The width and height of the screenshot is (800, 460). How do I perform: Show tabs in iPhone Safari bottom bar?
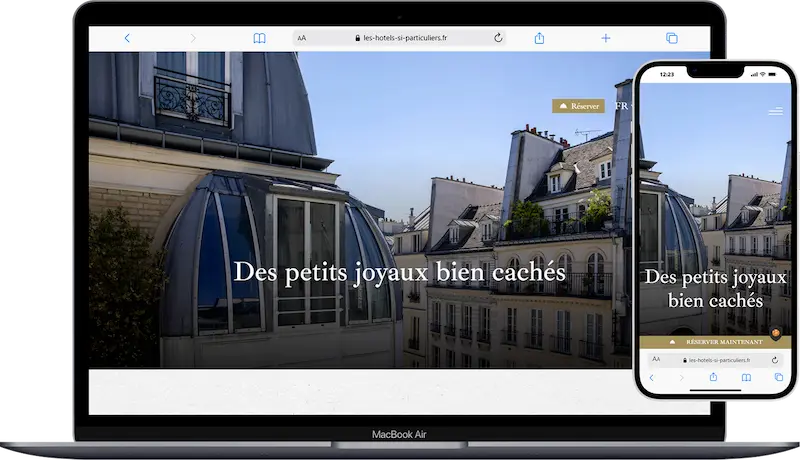(x=779, y=377)
